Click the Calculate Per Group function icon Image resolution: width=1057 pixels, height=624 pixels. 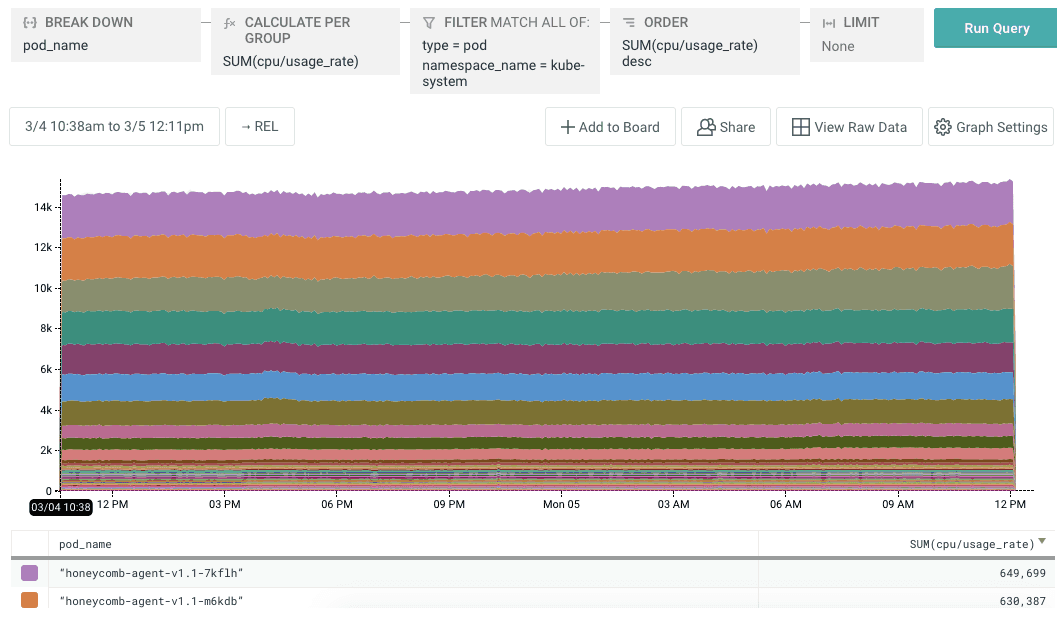coord(230,22)
